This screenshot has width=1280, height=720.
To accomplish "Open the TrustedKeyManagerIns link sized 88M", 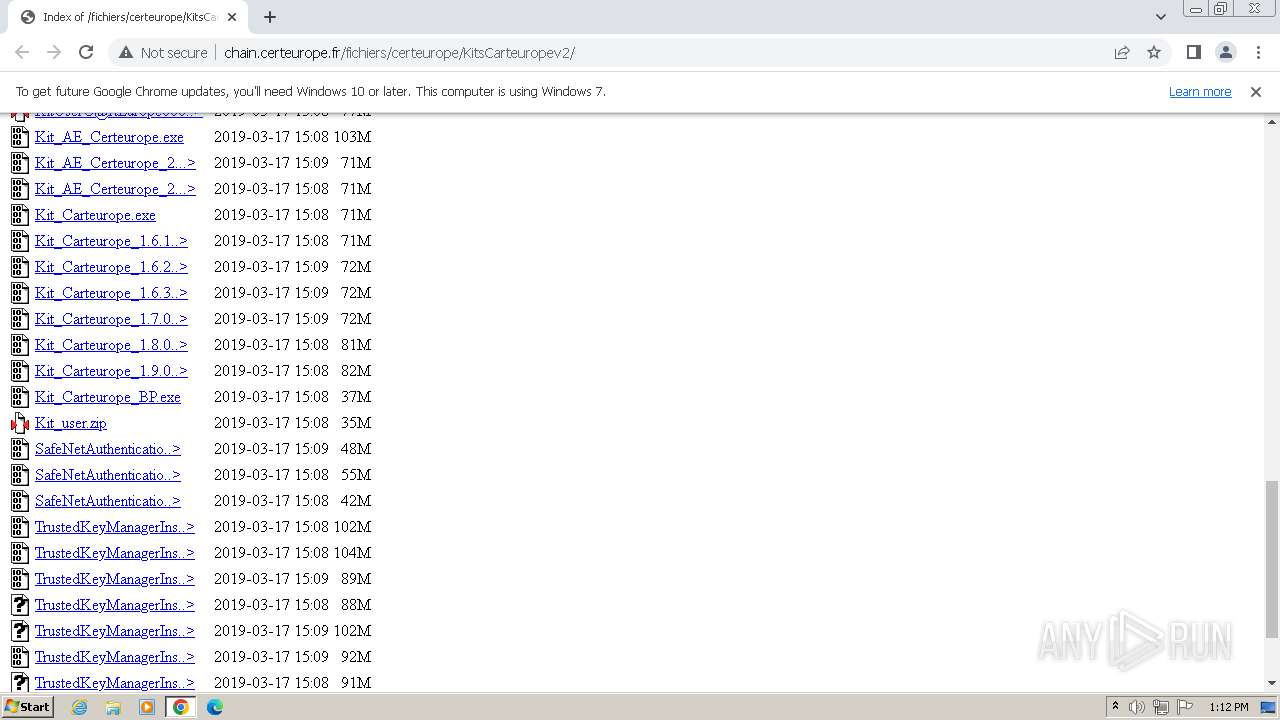I will 115,605.
